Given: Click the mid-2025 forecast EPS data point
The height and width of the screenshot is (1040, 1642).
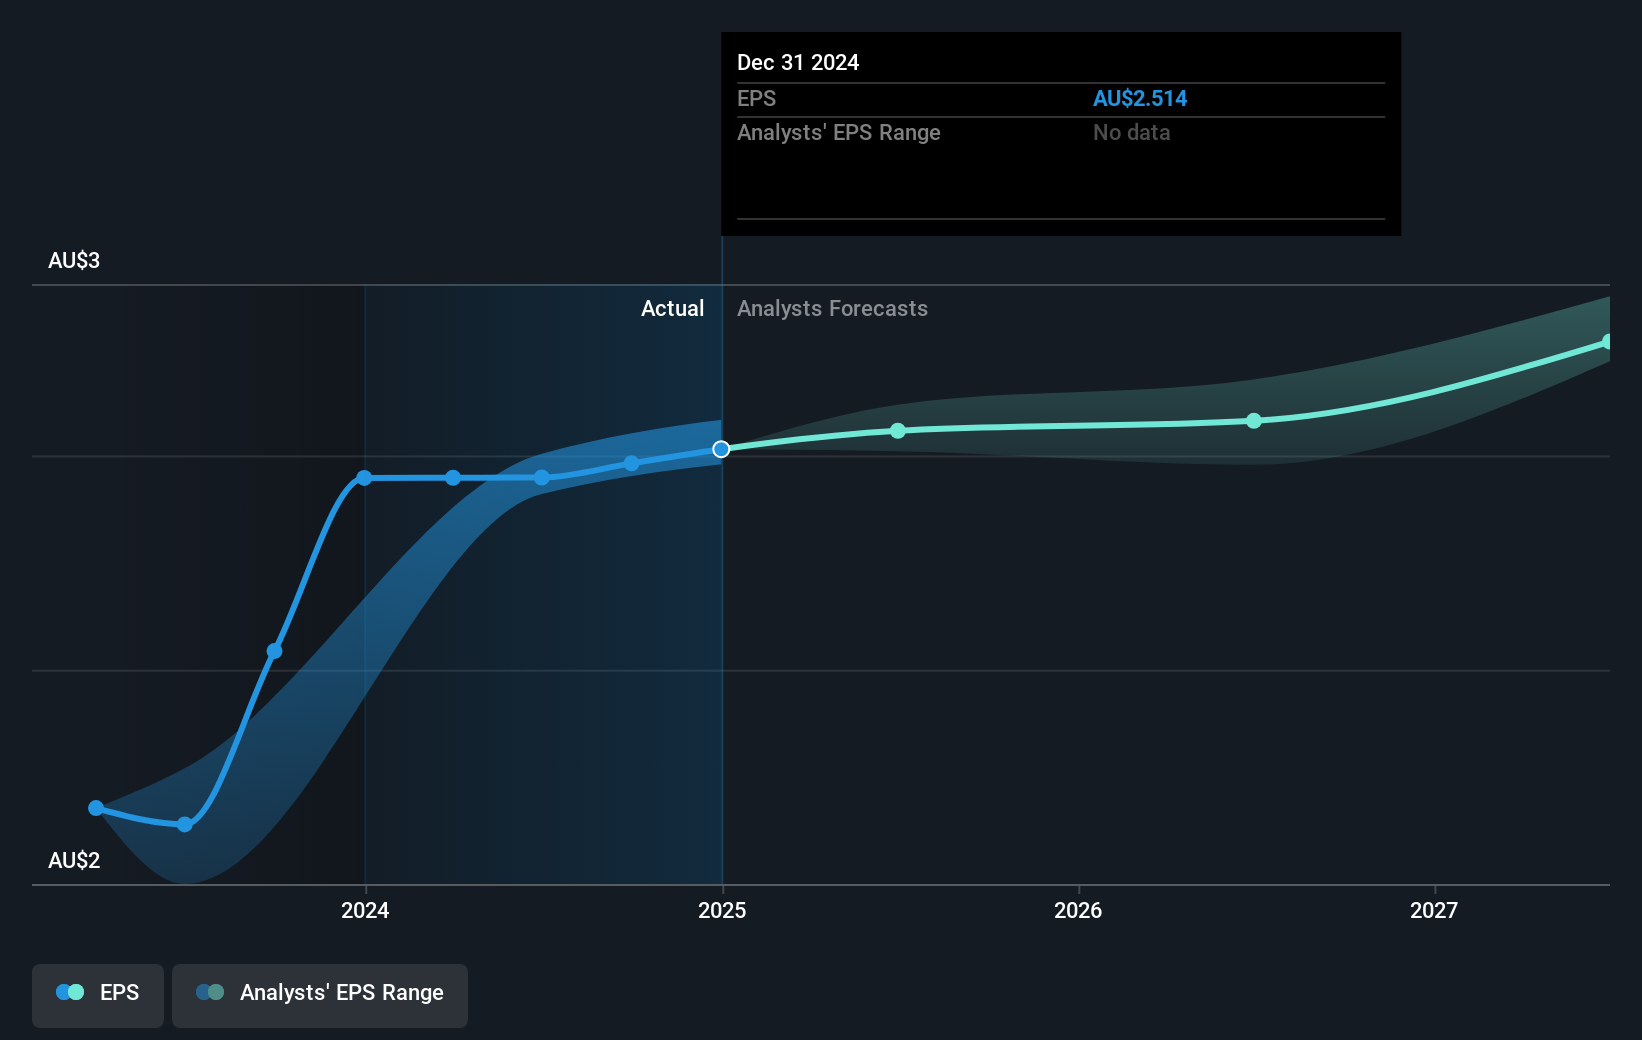Looking at the screenshot, I should (x=898, y=431).
